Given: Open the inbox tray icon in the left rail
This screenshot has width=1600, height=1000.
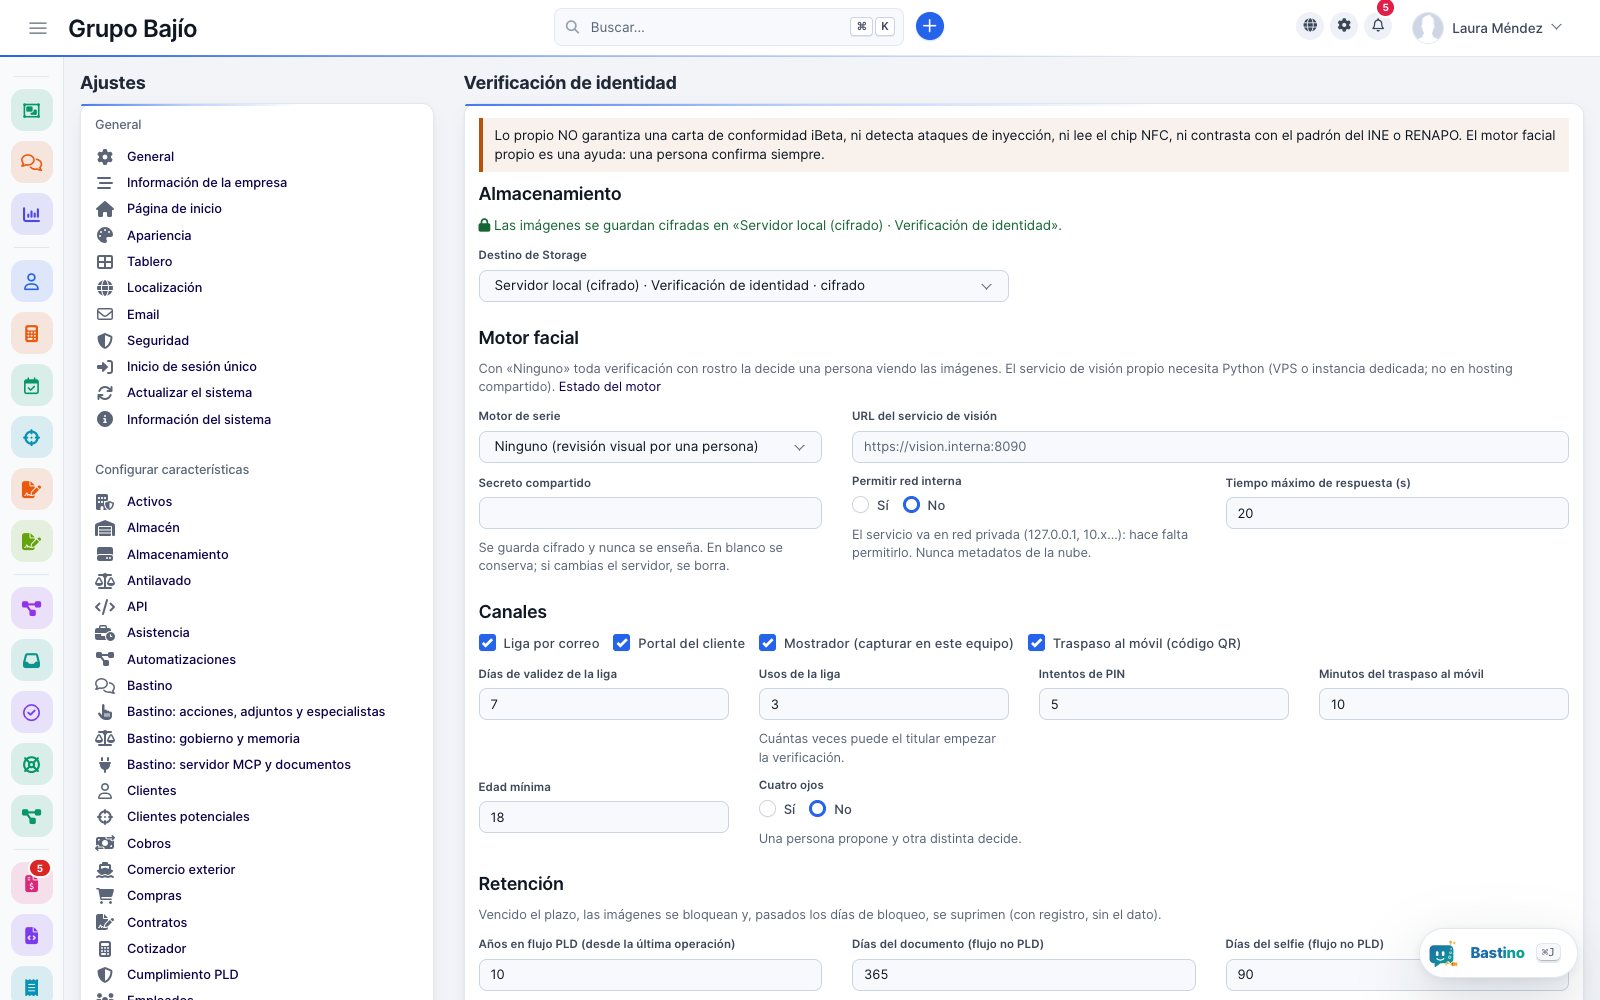Looking at the screenshot, I should pos(32,660).
